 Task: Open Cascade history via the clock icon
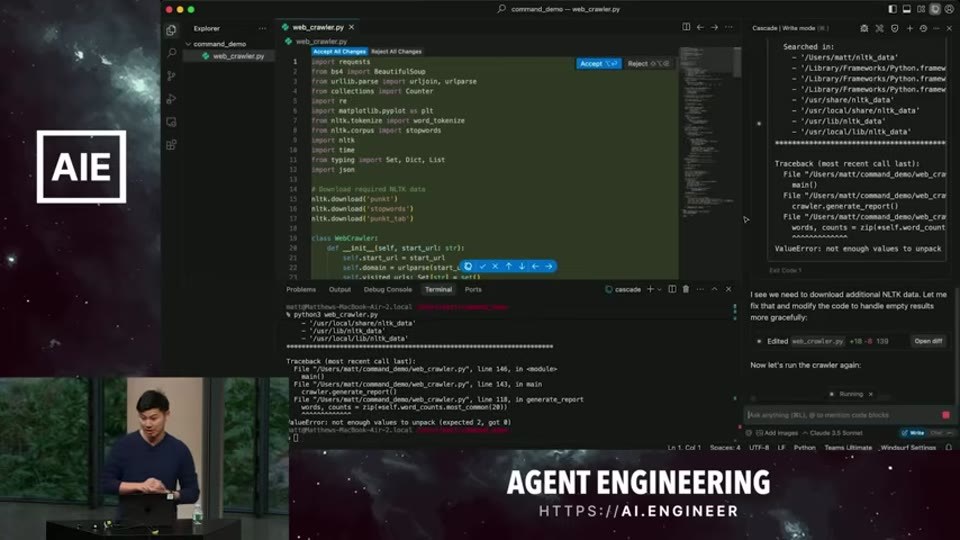(923, 28)
